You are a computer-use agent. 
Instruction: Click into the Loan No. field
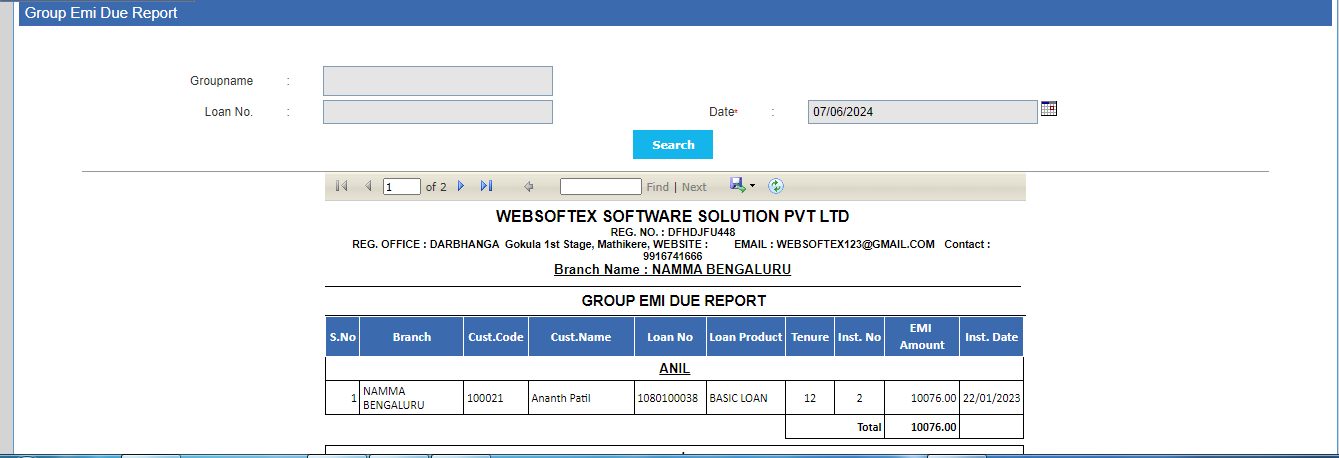click(x=437, y=112)
